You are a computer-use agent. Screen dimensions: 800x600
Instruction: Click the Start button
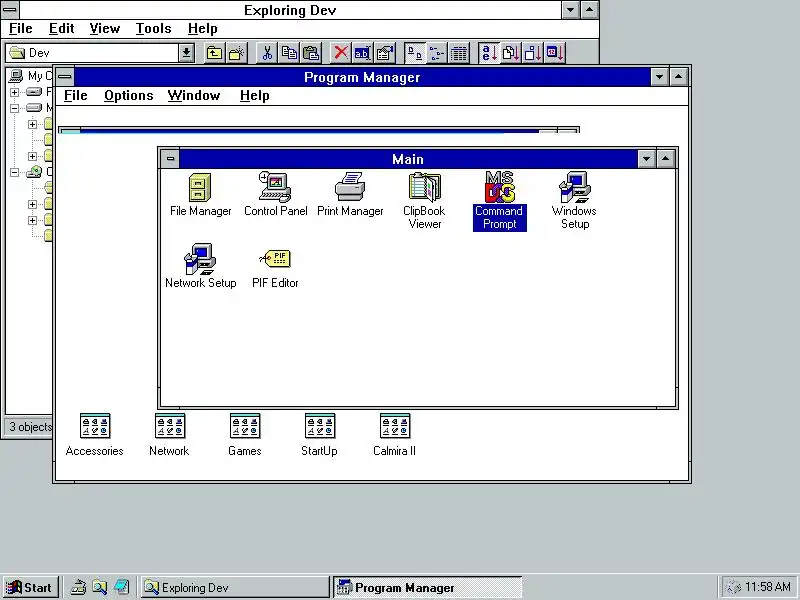point(30,588)
